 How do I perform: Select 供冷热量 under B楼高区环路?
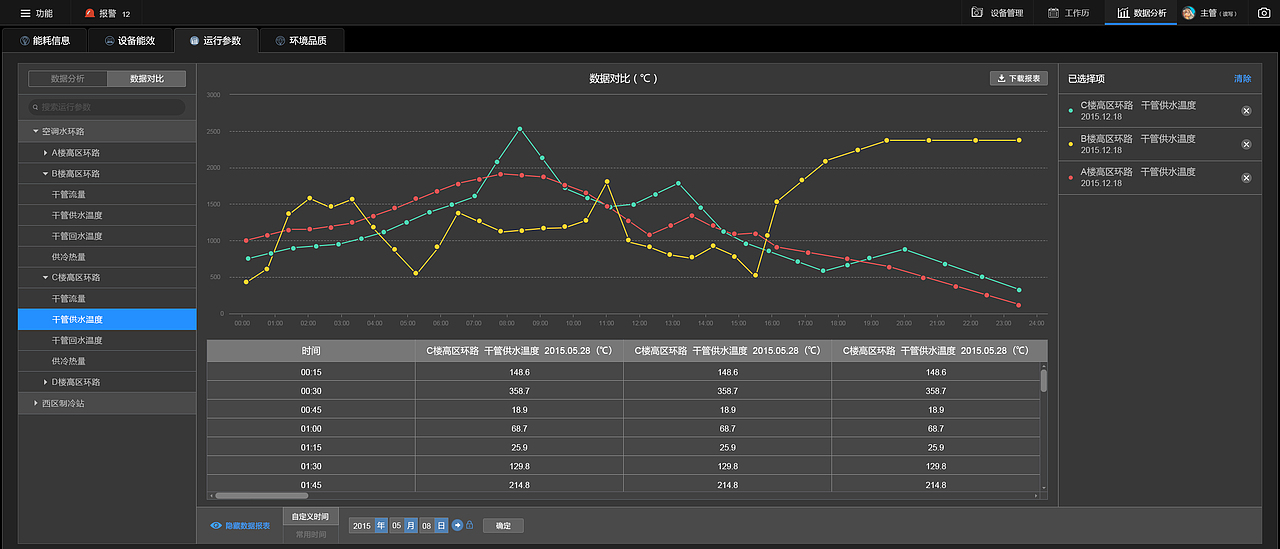pos(107,257)
